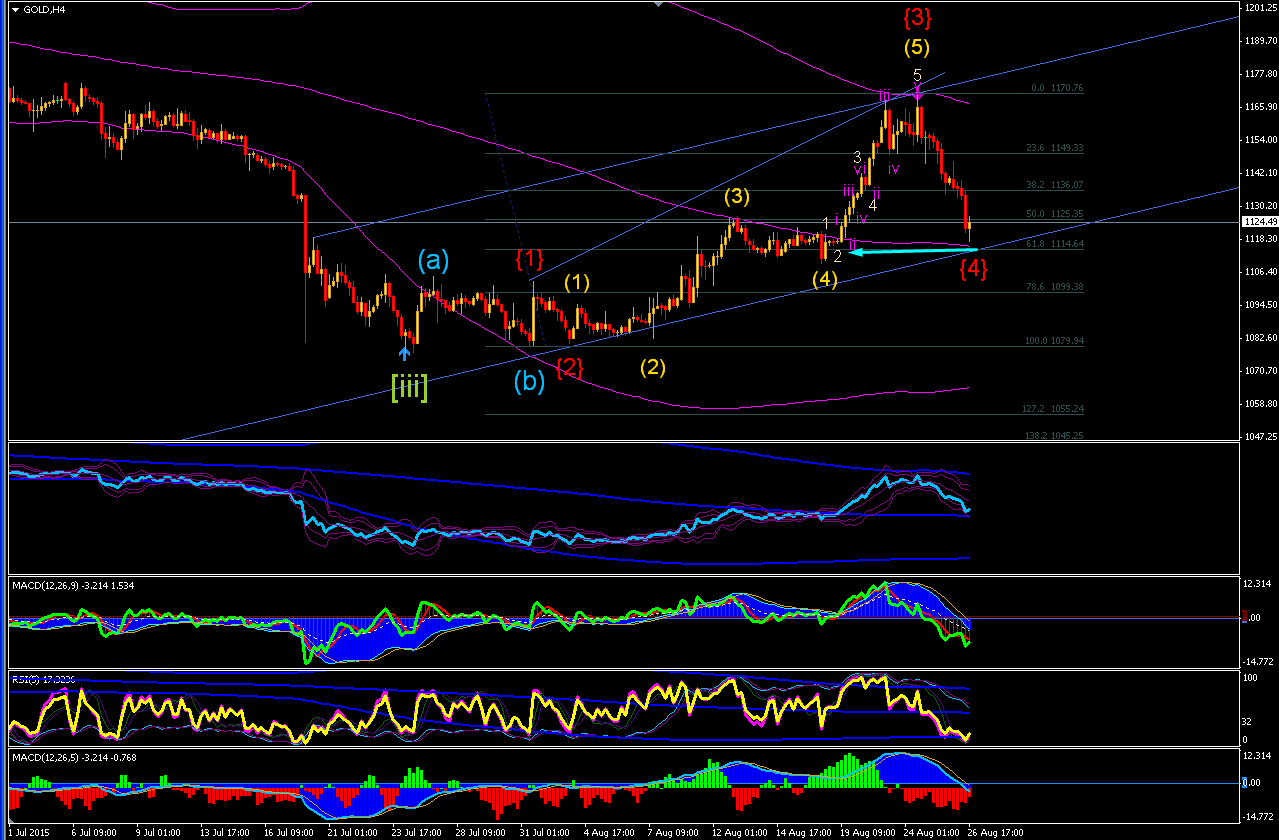Select the blue (a) wave label
1279x840 pixels.
click(x=433, y=262)
